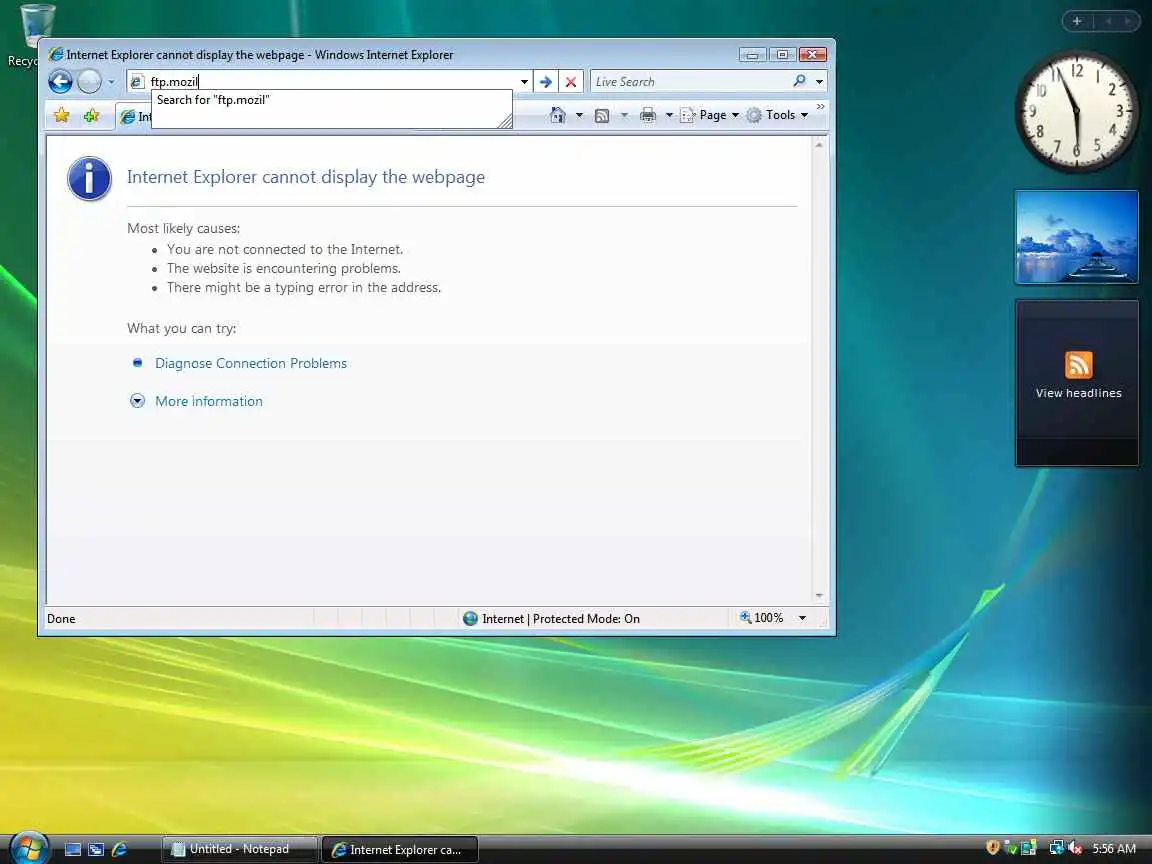This screenshot has width=1152, height=864.
Task: Open the Print options dropdown arrow
Action: point(669,115)
